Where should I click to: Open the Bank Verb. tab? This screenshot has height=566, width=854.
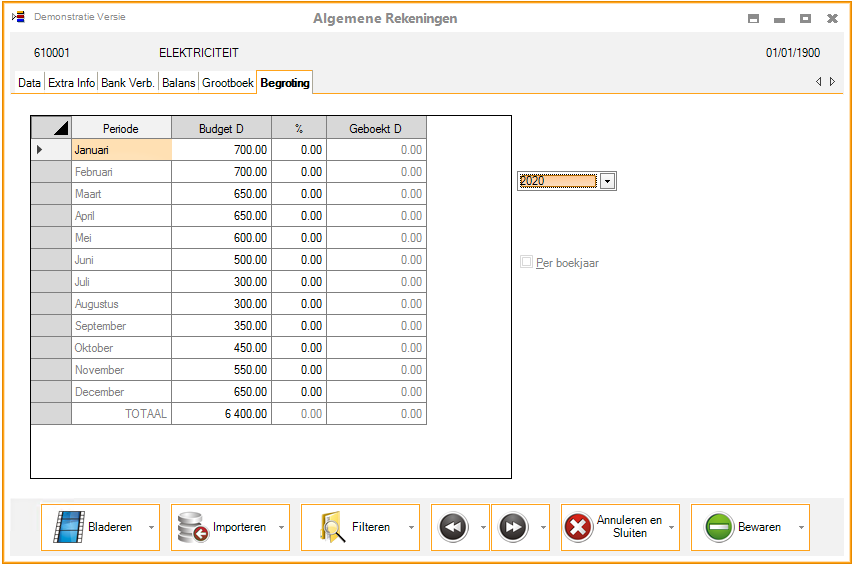[x=127, y=83]
